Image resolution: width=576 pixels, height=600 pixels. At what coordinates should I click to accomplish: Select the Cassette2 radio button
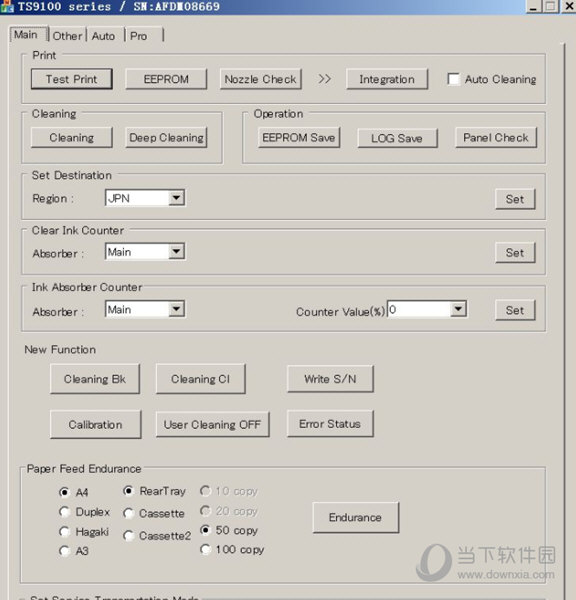(x=128, y=536)
